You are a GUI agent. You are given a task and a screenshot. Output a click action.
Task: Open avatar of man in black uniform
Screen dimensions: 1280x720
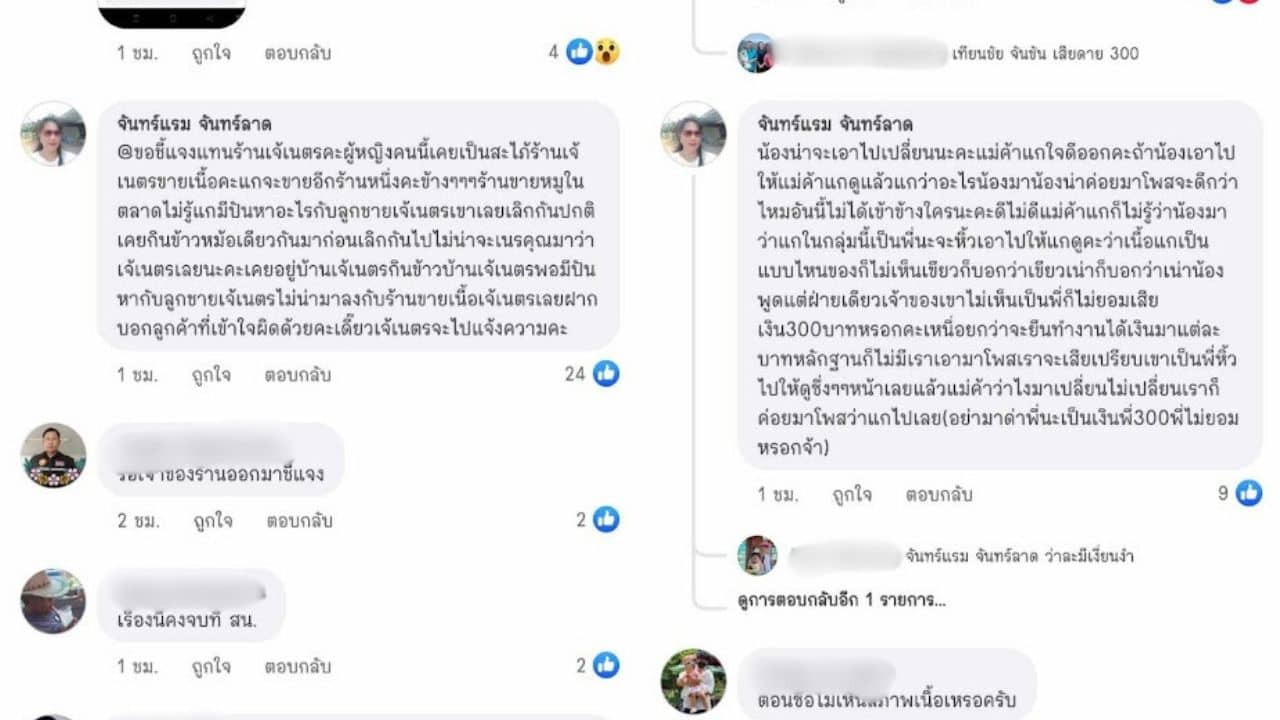[x=53, y=455]
